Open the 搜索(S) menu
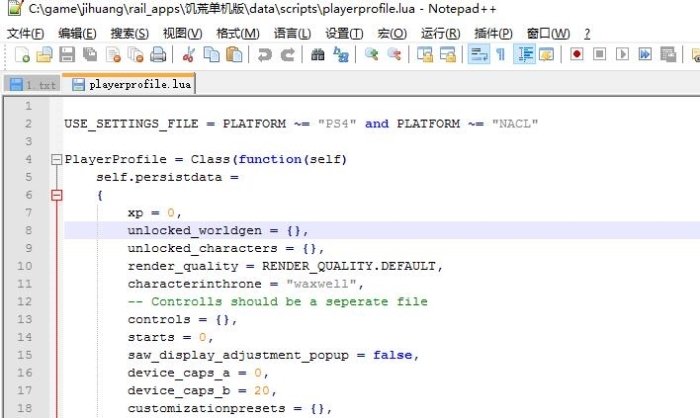 coord(129,33)
